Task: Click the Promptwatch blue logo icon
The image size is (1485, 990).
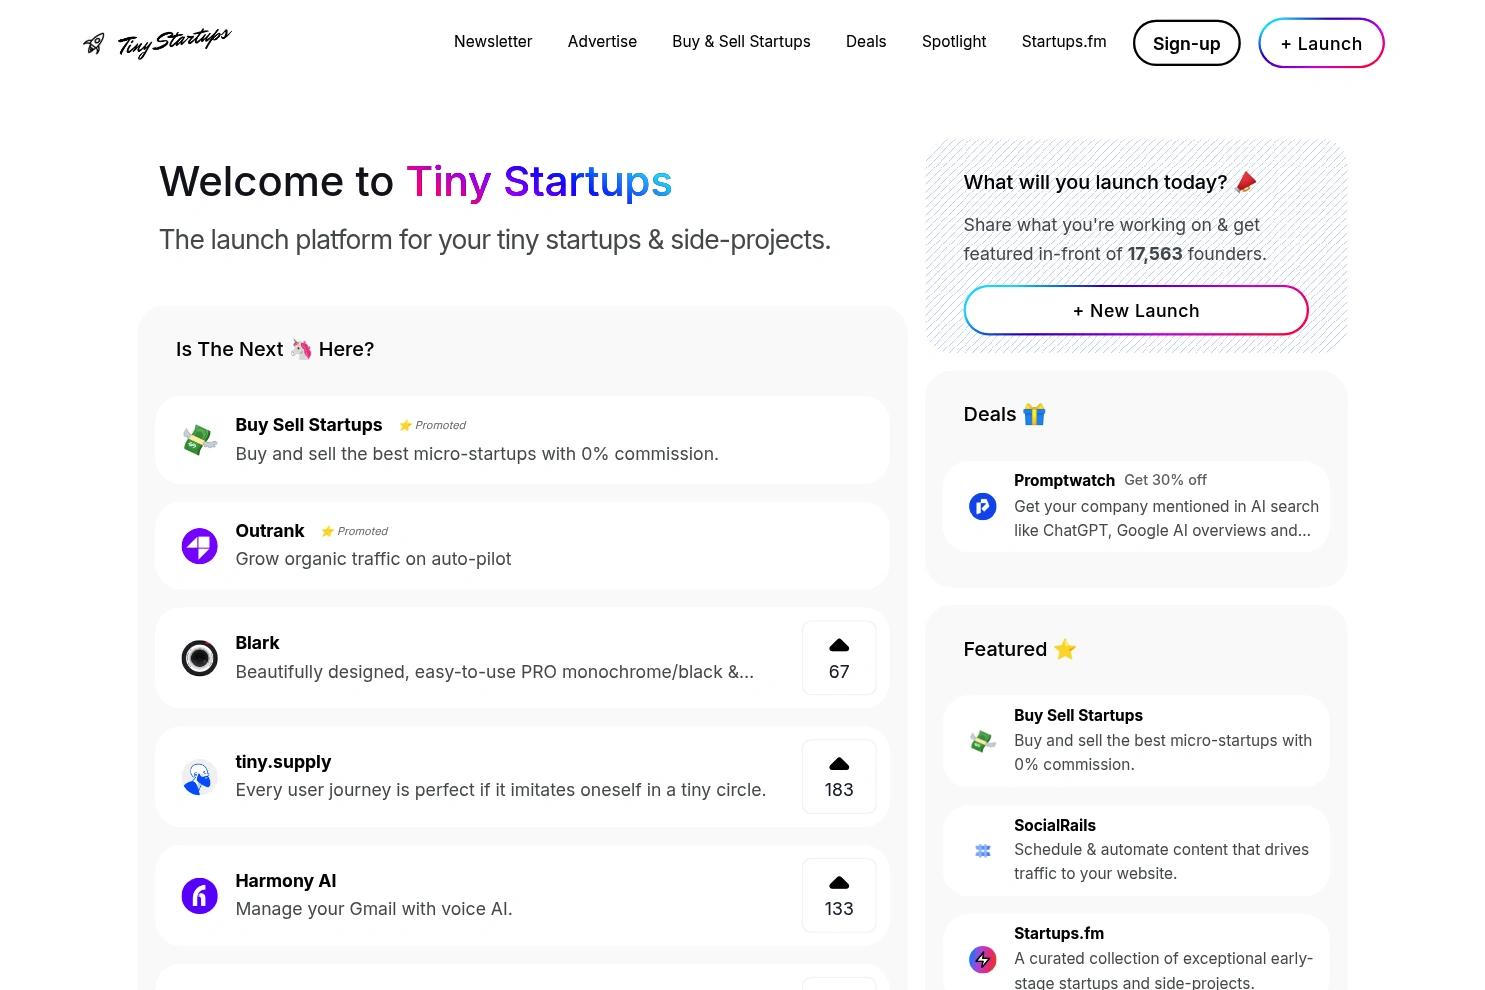Action: 983,506
